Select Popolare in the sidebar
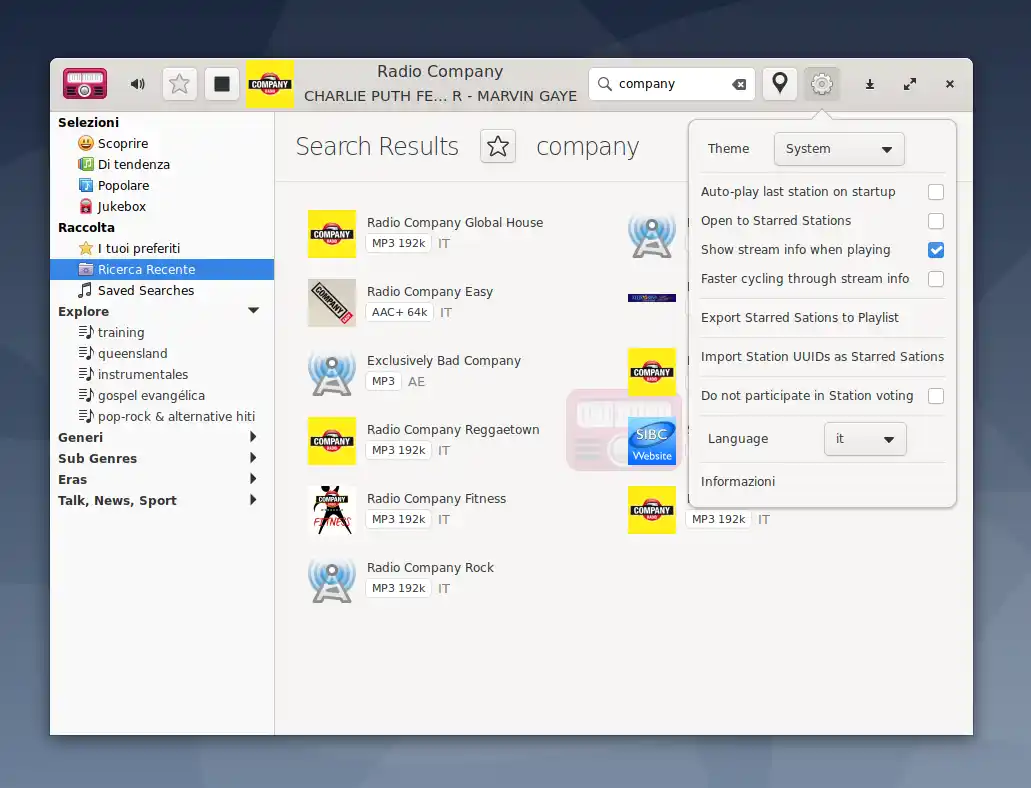Viewport: 1031px width, 788px height. [114, 185]
